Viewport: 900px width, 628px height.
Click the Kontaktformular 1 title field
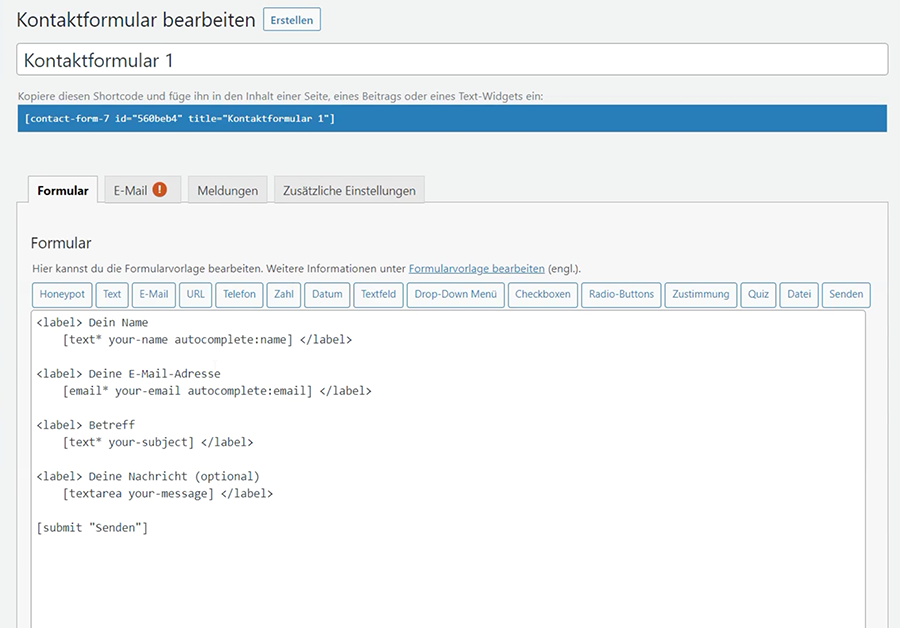[x=452, y=60]
